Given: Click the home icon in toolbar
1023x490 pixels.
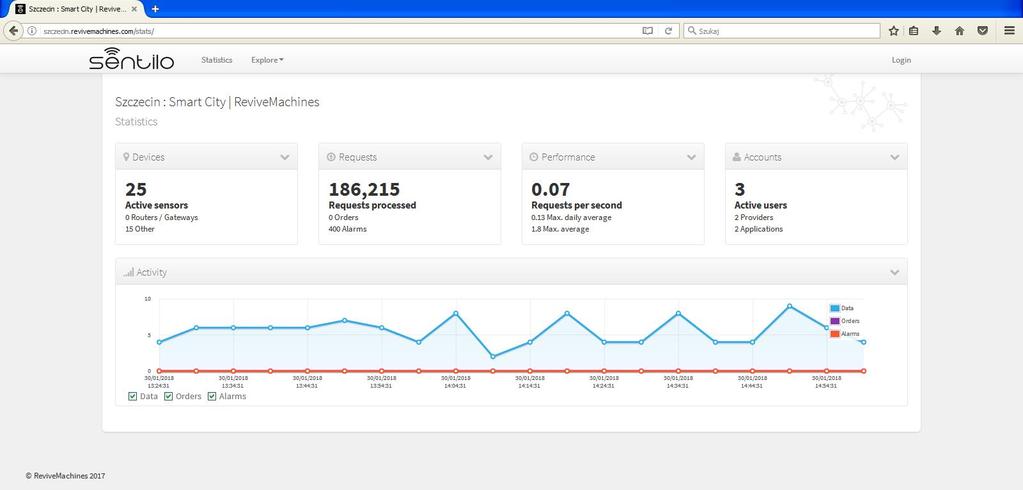Looking at the screenshot, I should point(959,31).
